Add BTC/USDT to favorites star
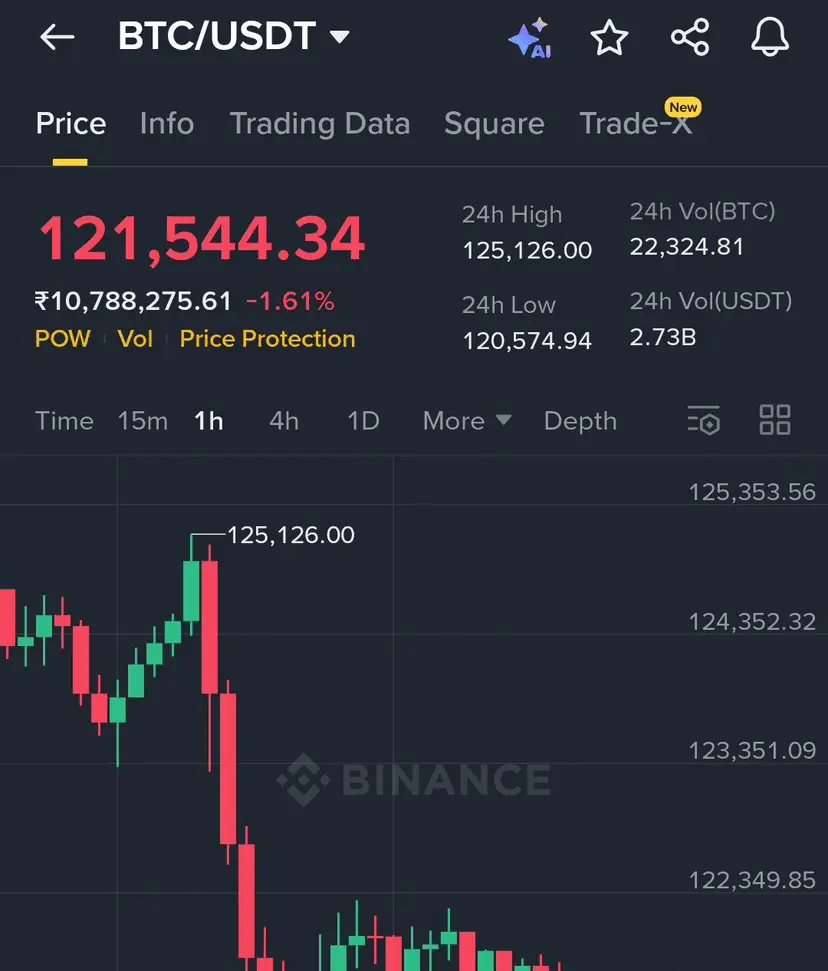This screenshot has width=828, height=971. tap(609, 38)
